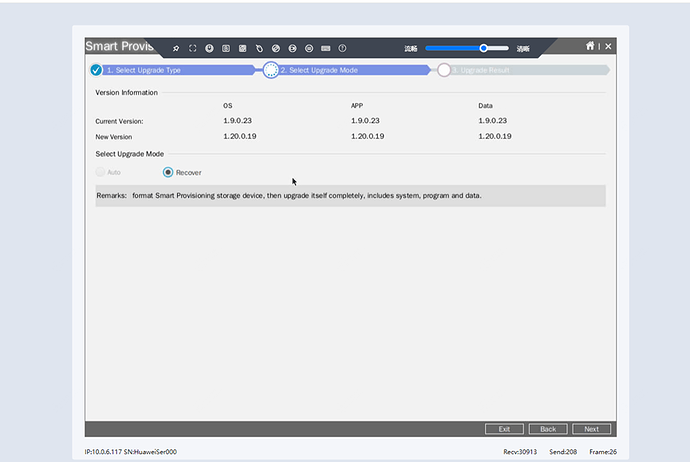Close the Smart Provisioning window
This screenshot has height=462, width=690.
pyautogui.click(x=608, y=47)
